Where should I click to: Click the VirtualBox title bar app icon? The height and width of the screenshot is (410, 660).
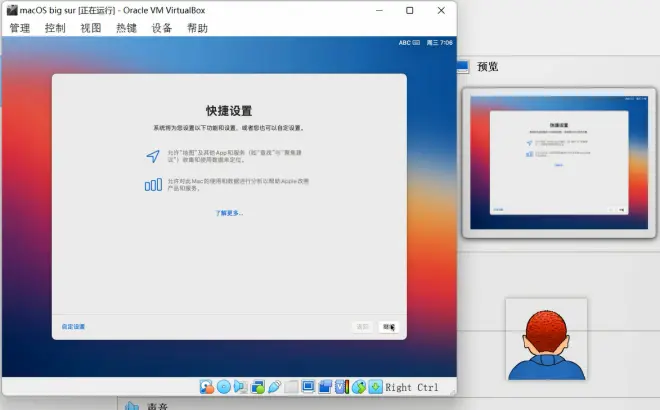(12, 10)
